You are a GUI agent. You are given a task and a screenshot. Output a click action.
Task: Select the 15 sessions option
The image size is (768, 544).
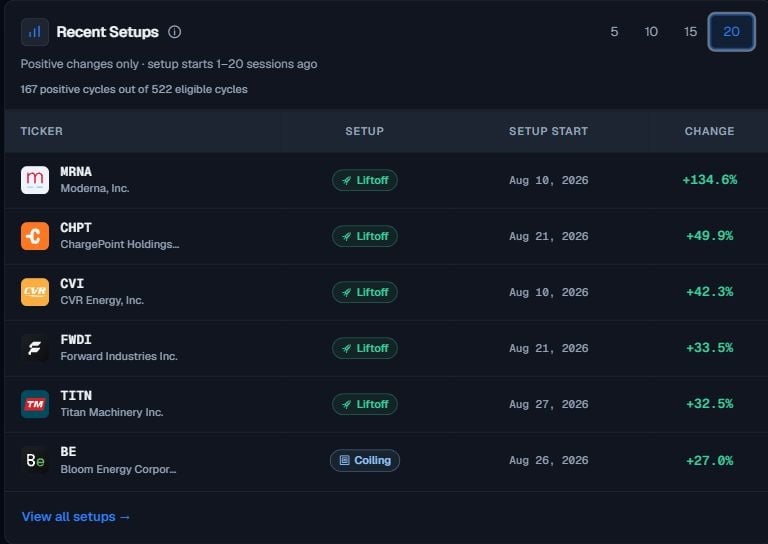[691, 32]
